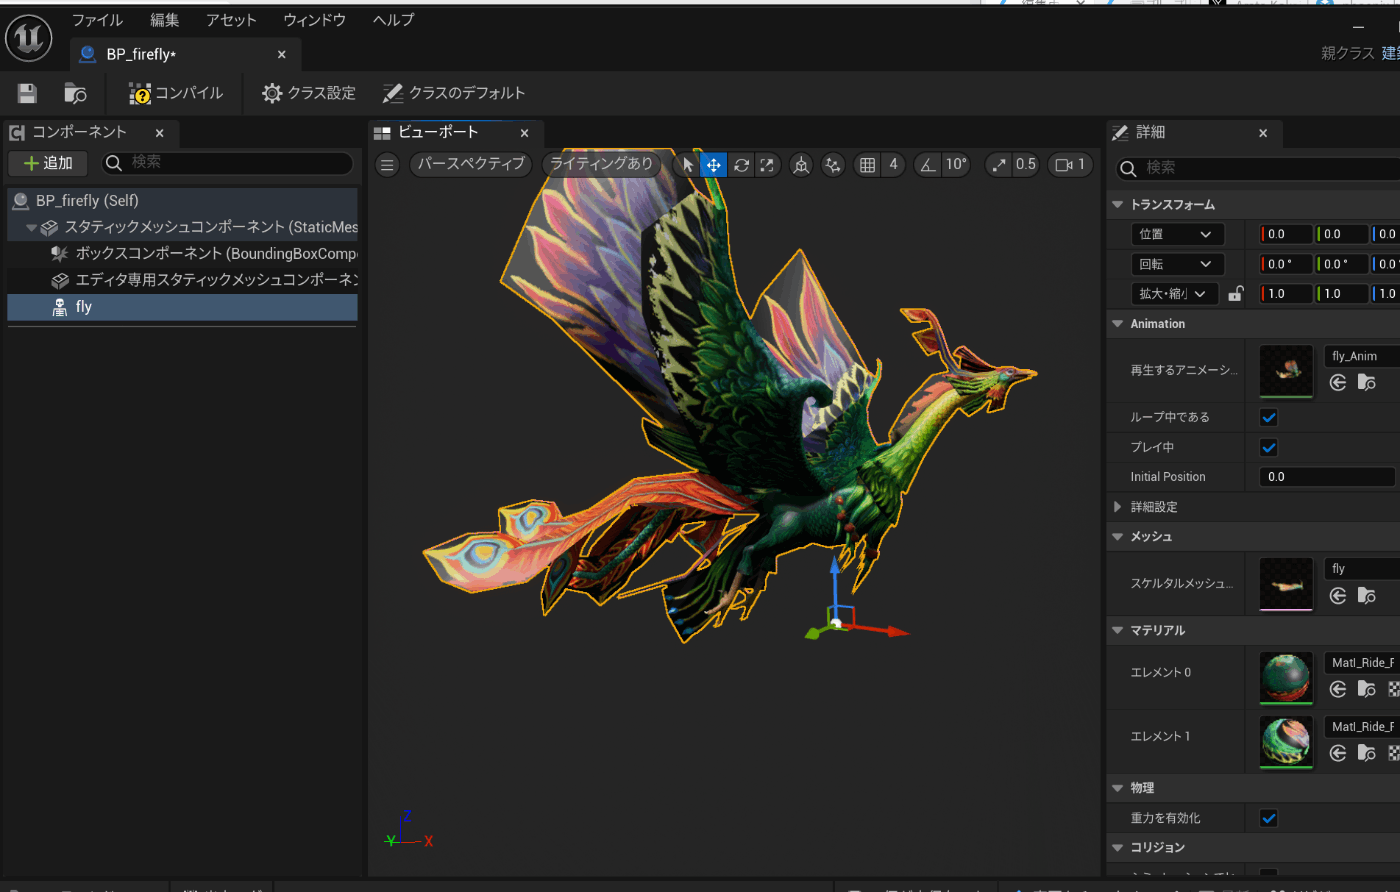Open the ファイル menu

point(97,20)
